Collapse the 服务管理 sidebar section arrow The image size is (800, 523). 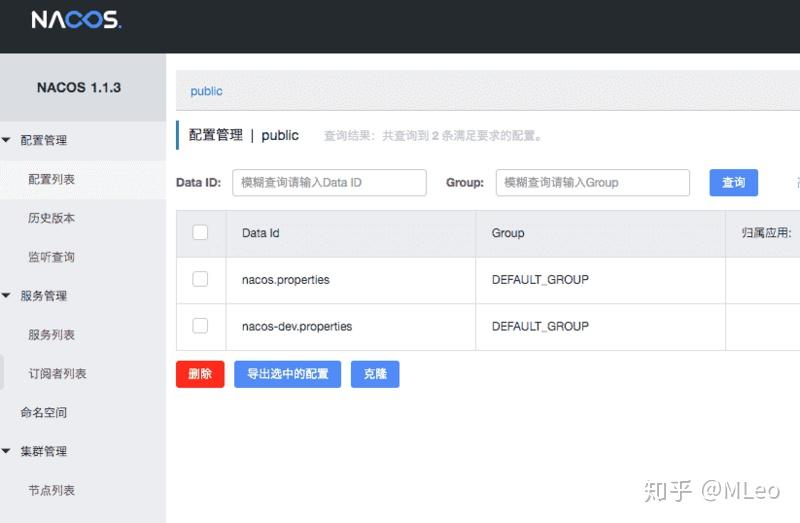[6, 295]
